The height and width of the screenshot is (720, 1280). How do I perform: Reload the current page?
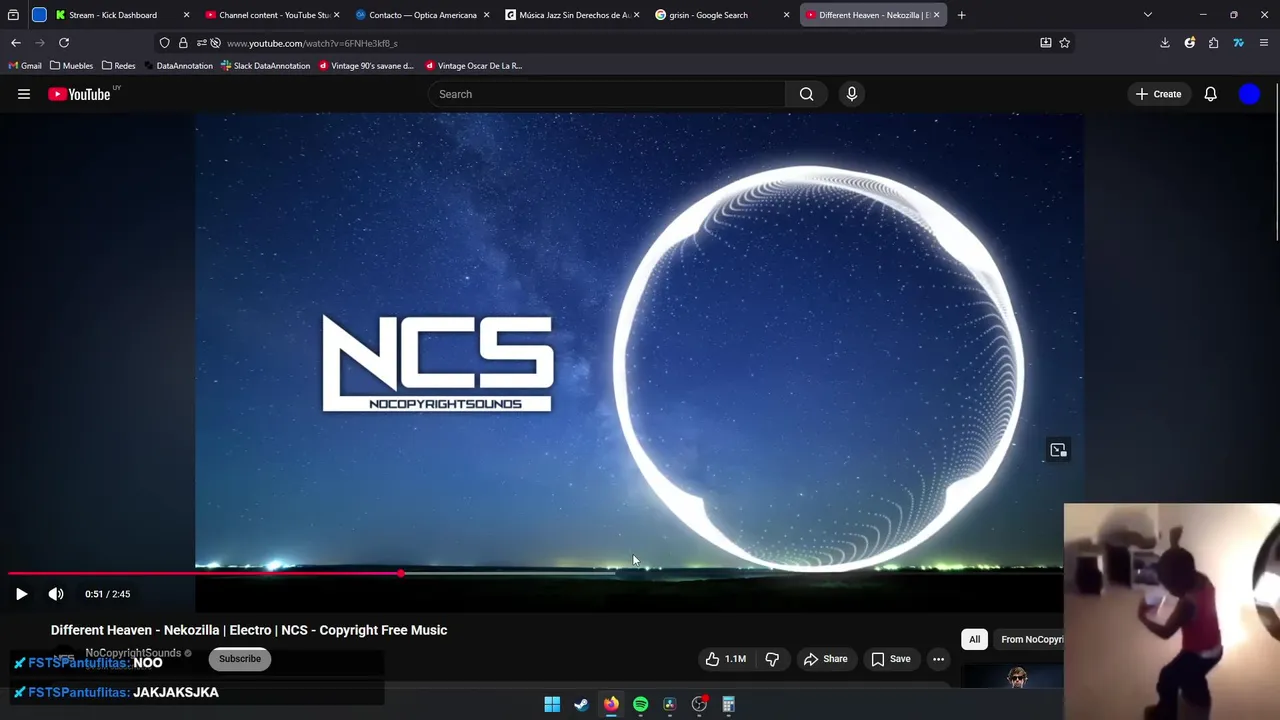(x=64, y=43)
